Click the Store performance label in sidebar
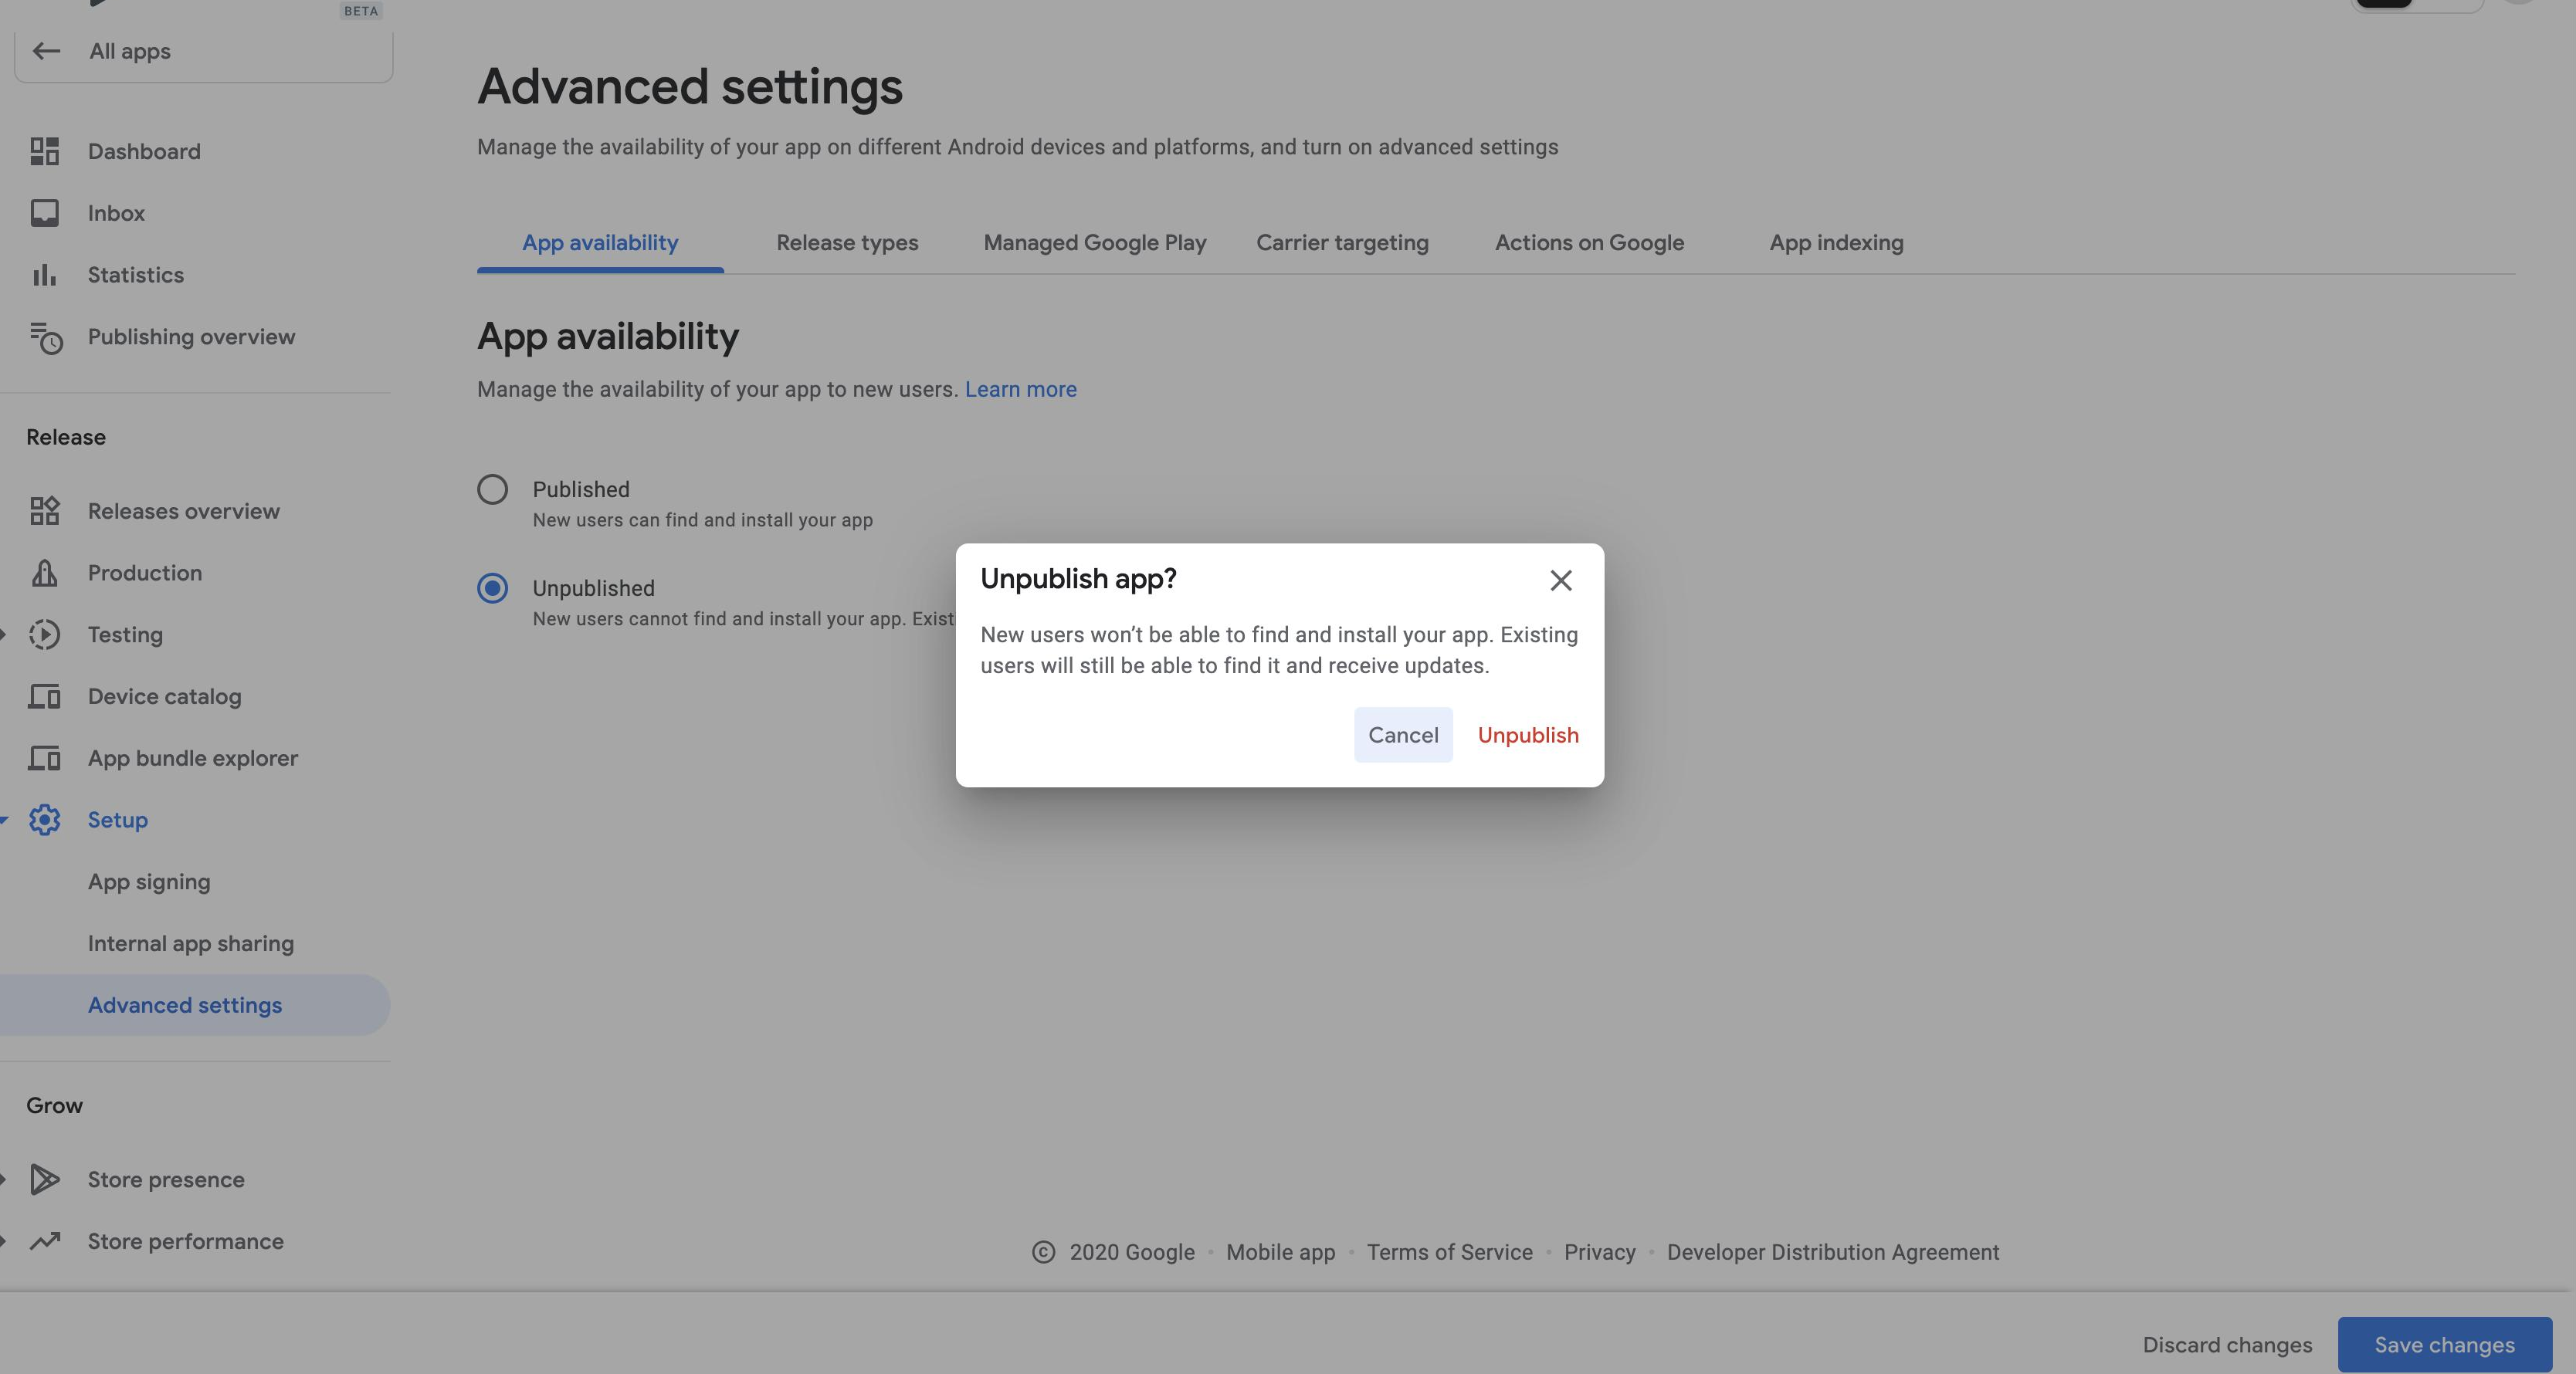 (185, 1241)
